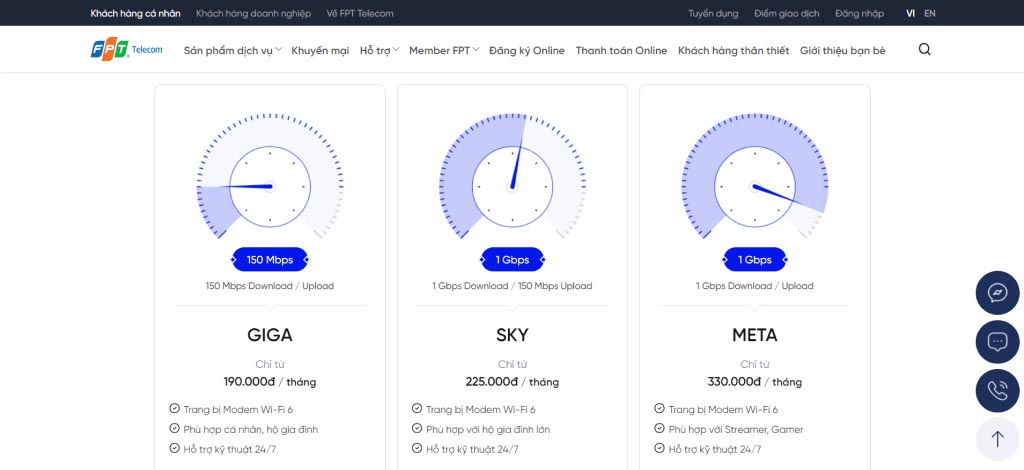Click '1 Gbps Download / Upload' text
Screen dimensions: 1024x470
(x=754, y=286)
